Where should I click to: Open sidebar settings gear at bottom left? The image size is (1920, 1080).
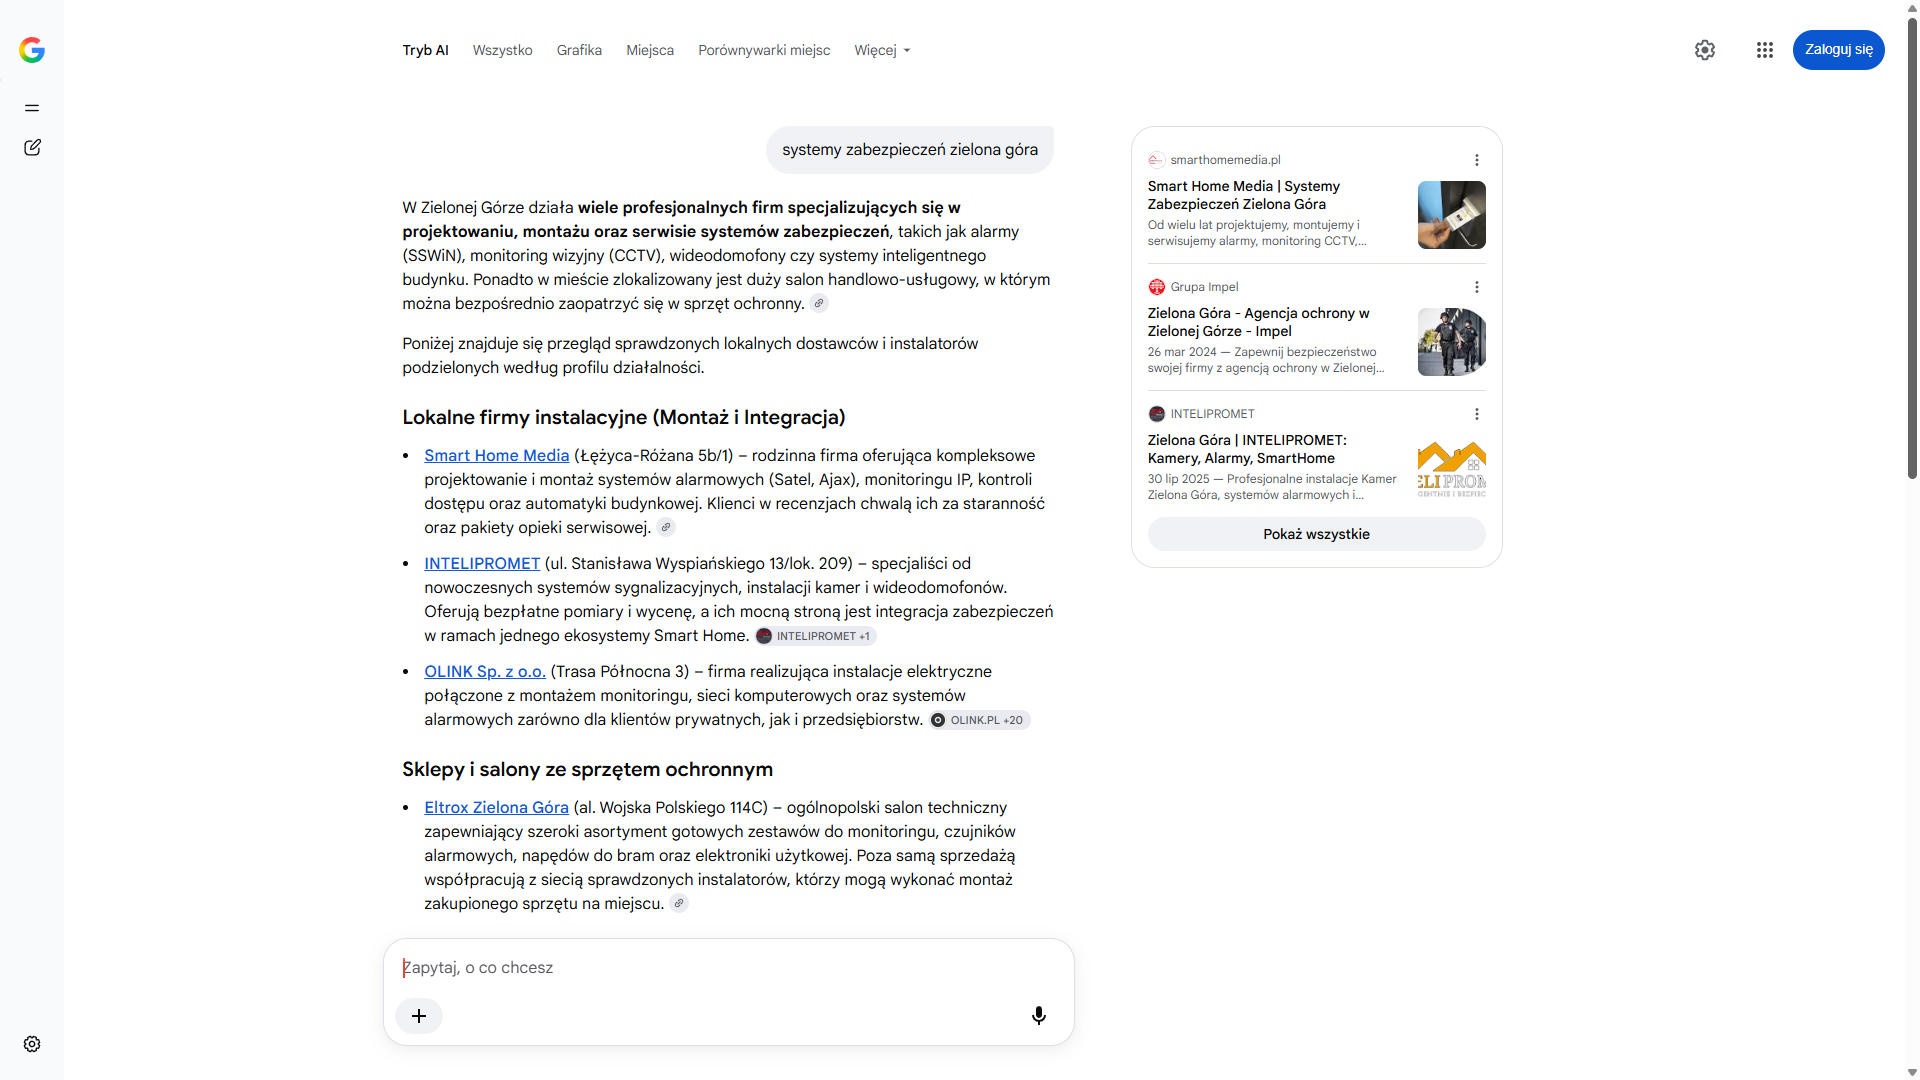click(32, 1044)
